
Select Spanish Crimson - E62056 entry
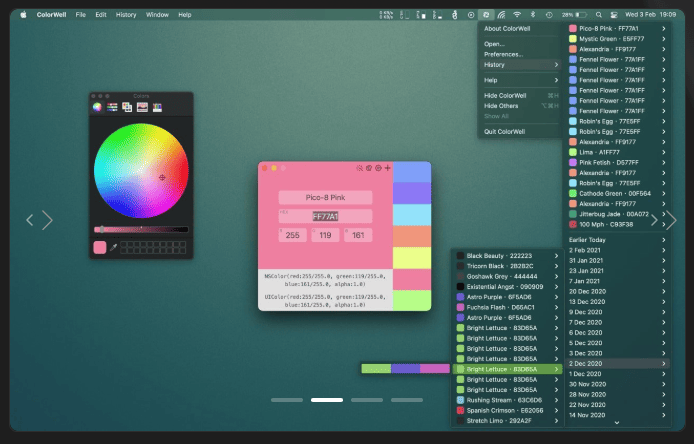tap(507, 410)
